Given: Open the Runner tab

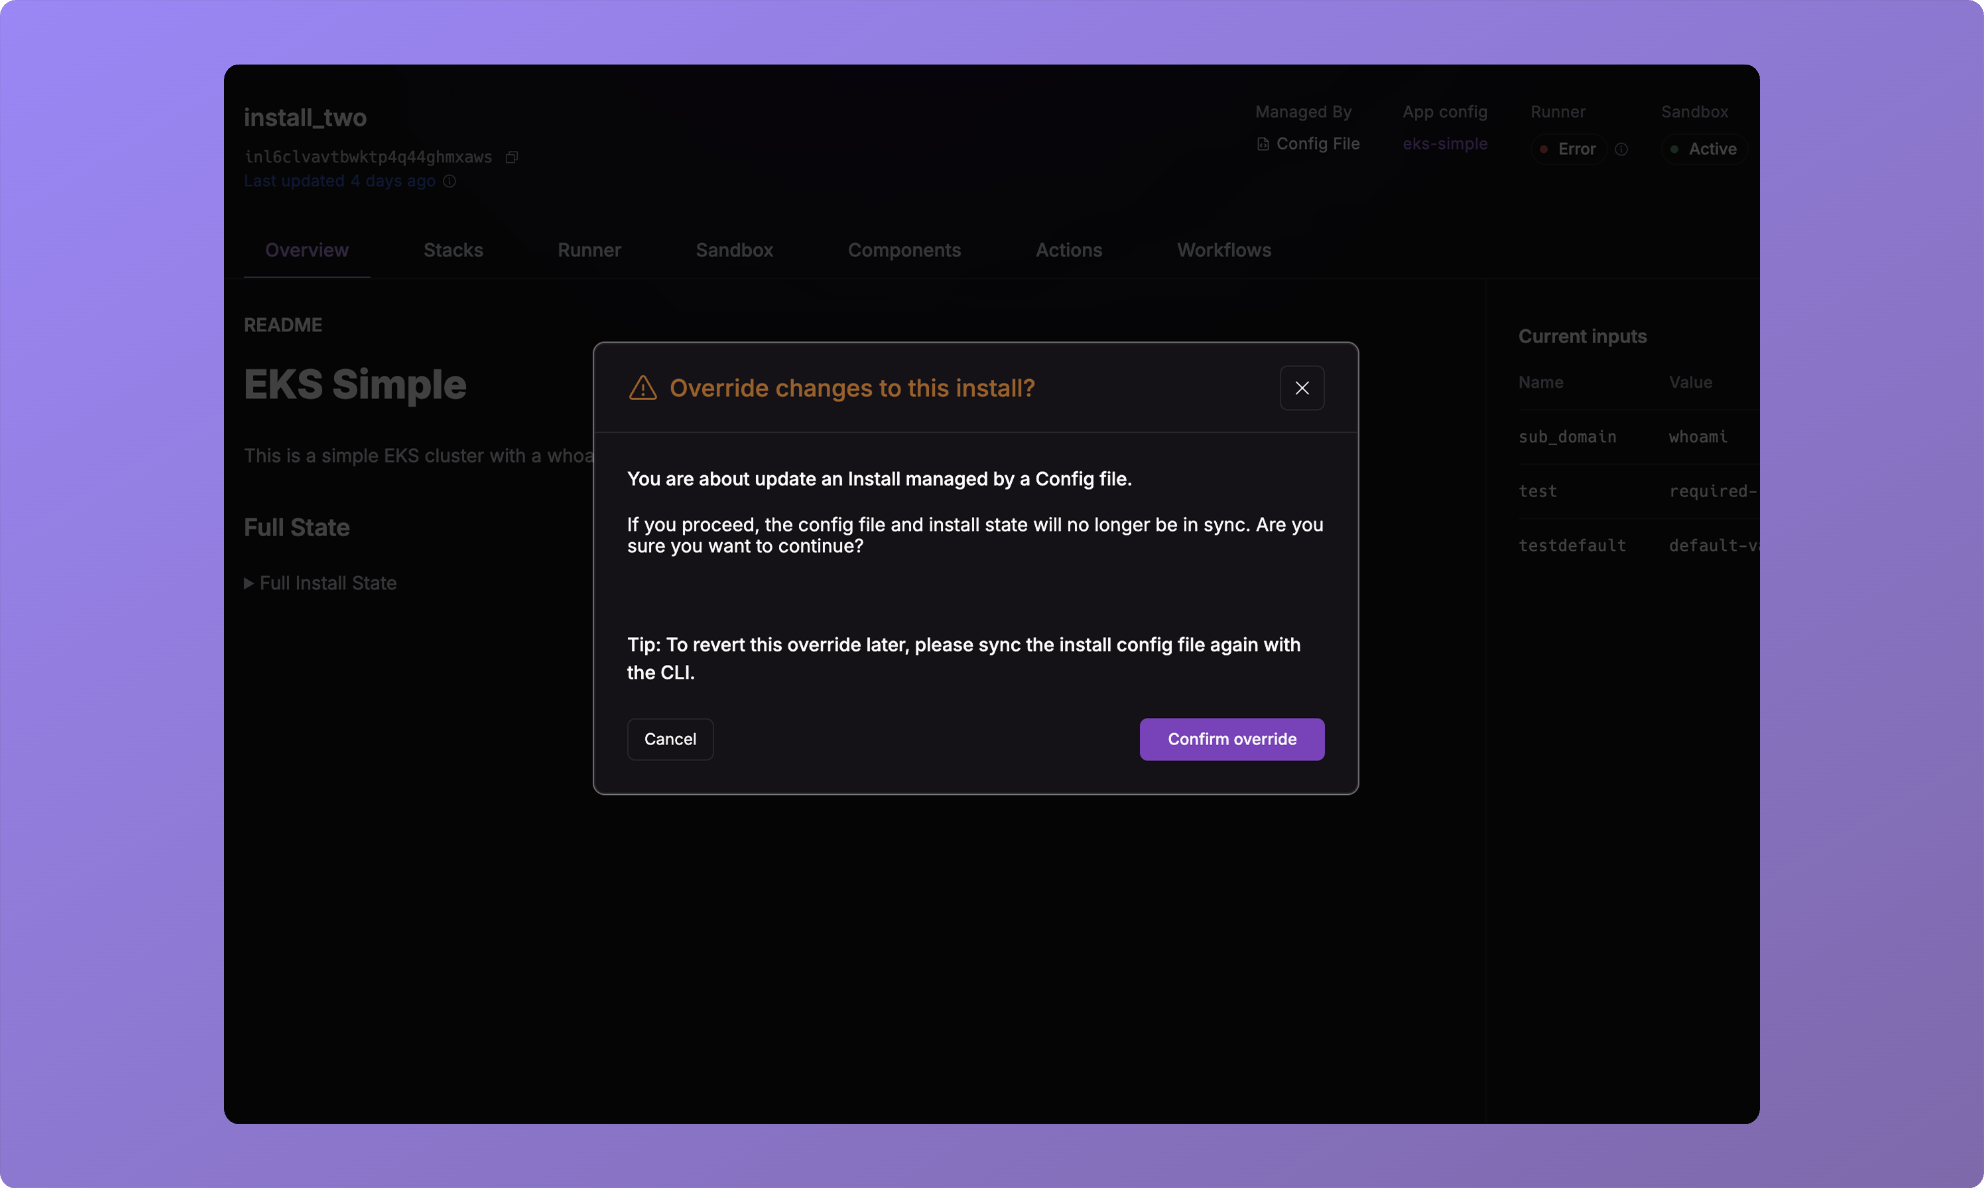Looking at the screenshot, I should (x=589, y=250).
